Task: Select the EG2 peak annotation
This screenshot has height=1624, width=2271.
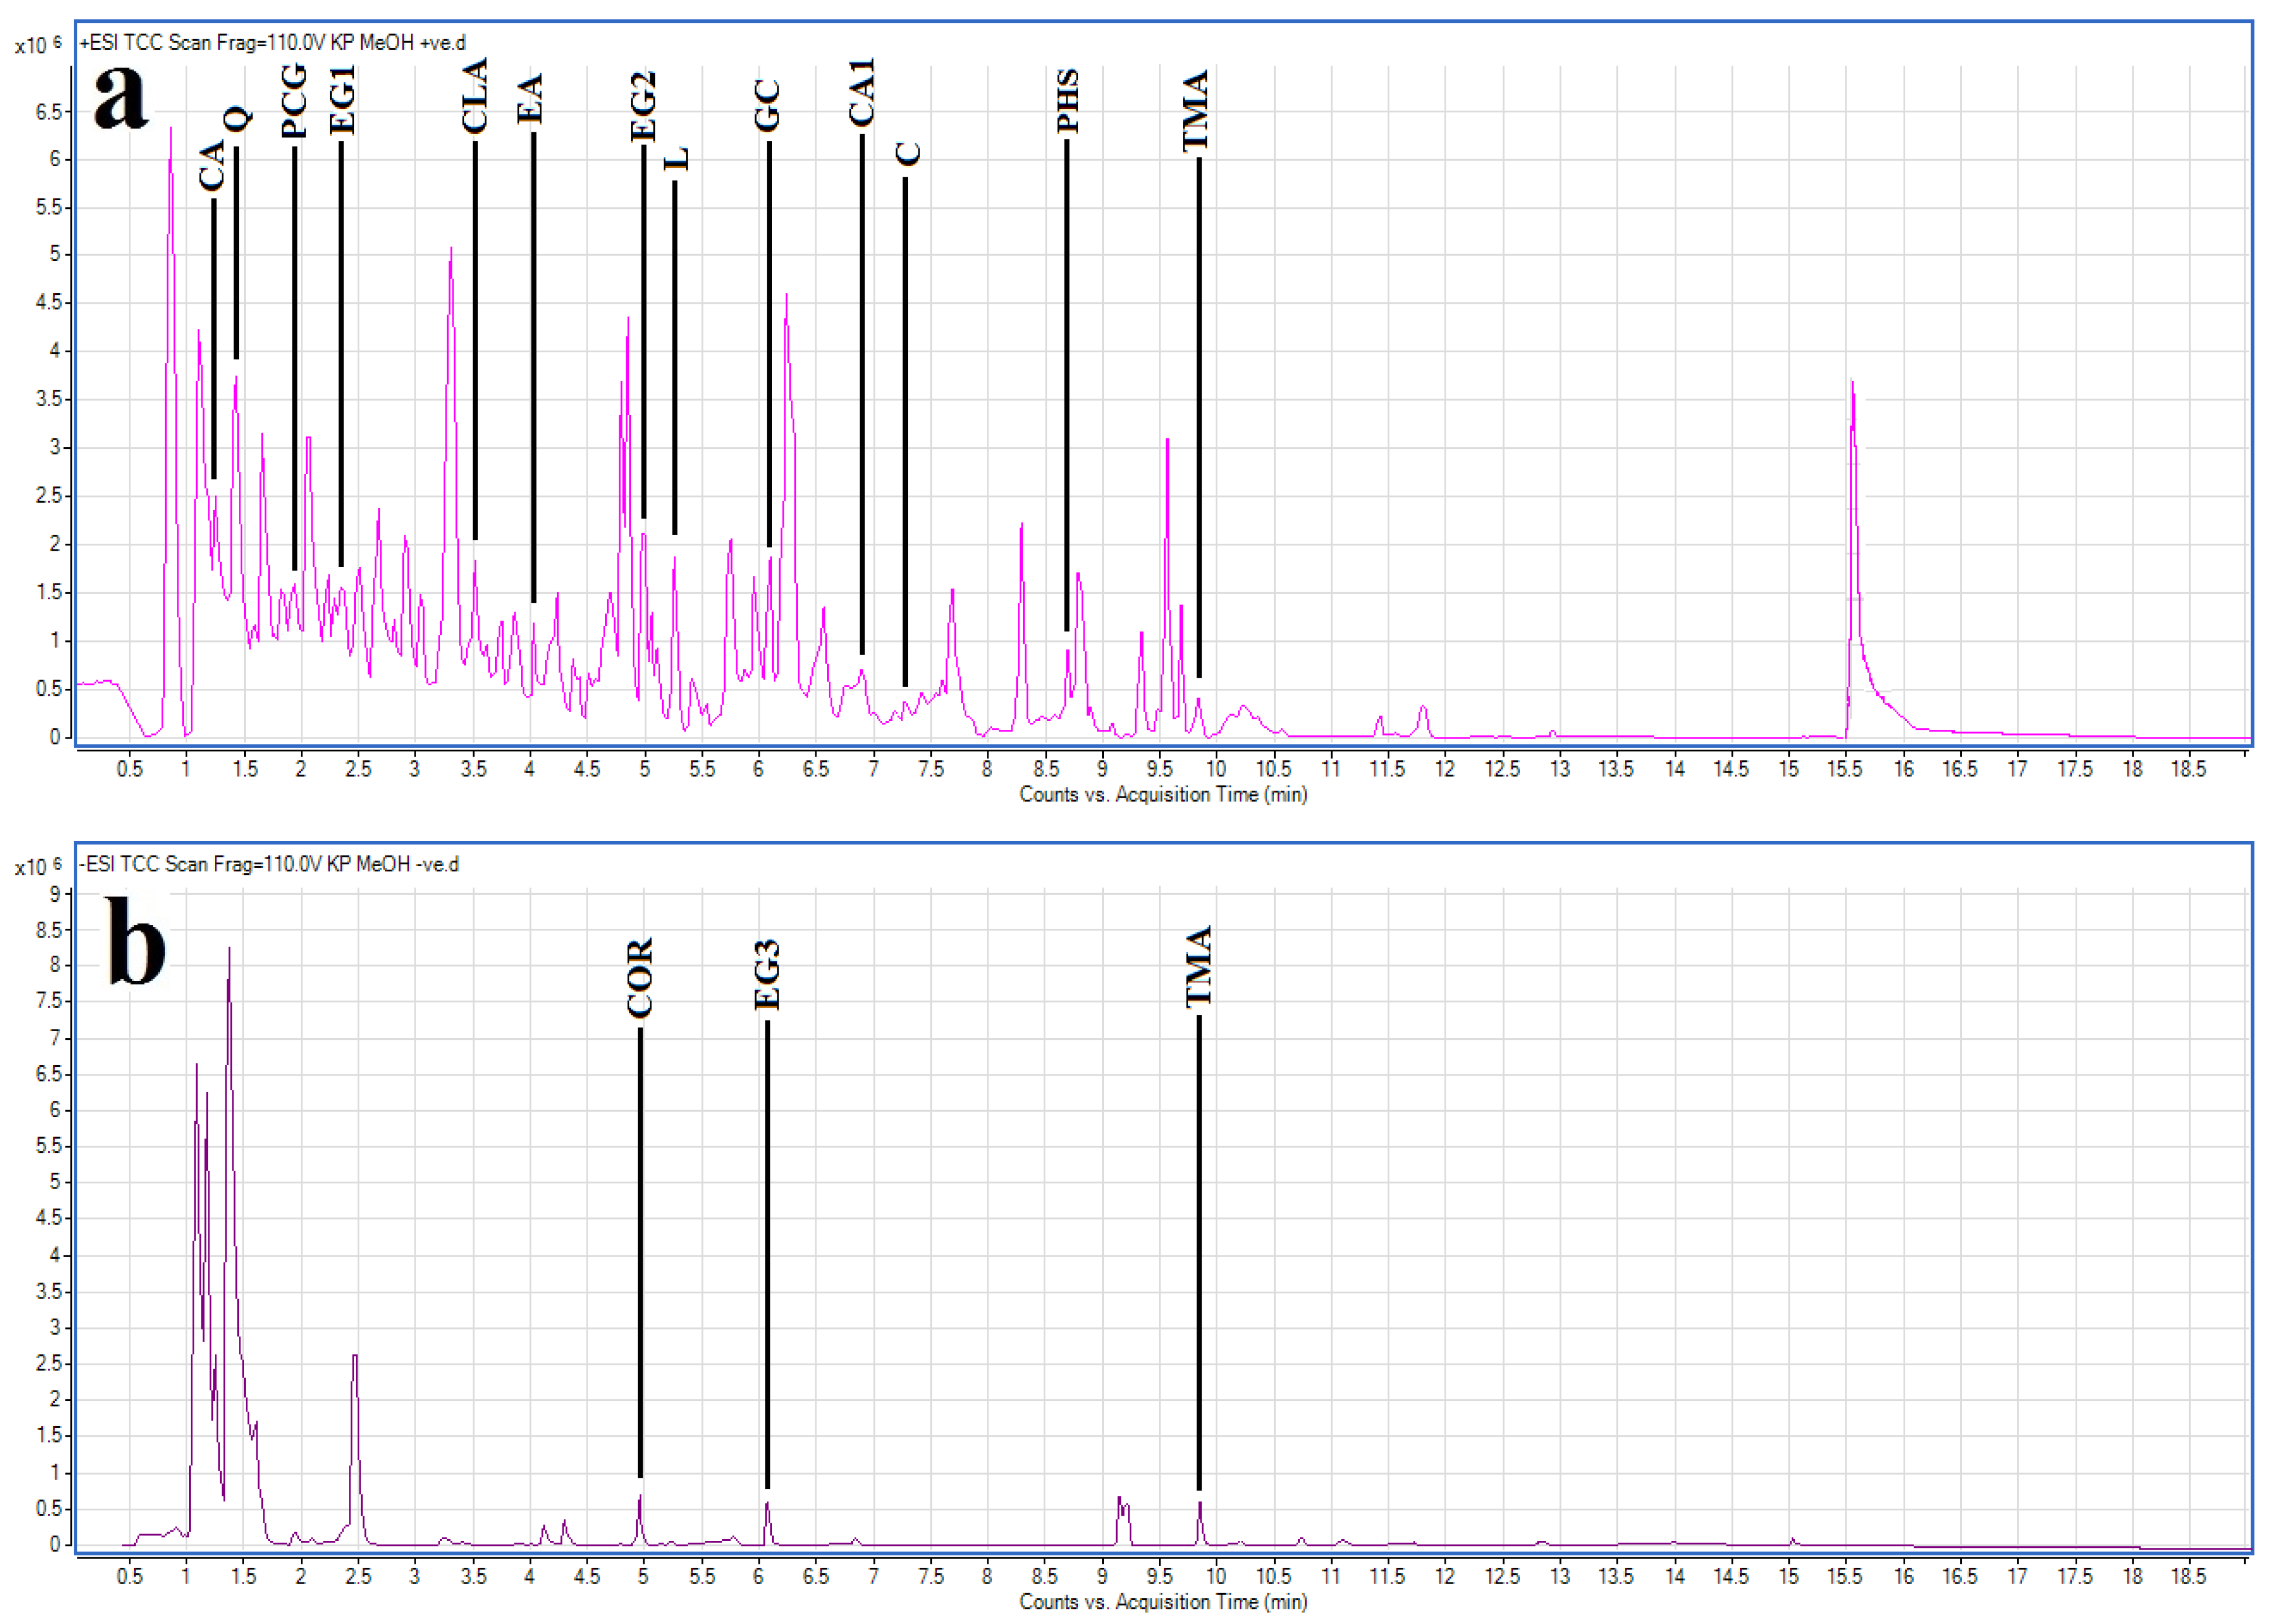Action: click(x=644, y=106)
